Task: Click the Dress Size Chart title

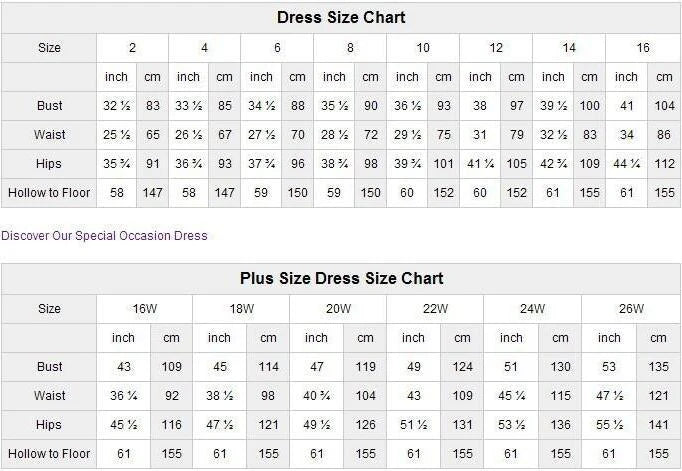Action: pyautogui.click(x=341, y=18)
